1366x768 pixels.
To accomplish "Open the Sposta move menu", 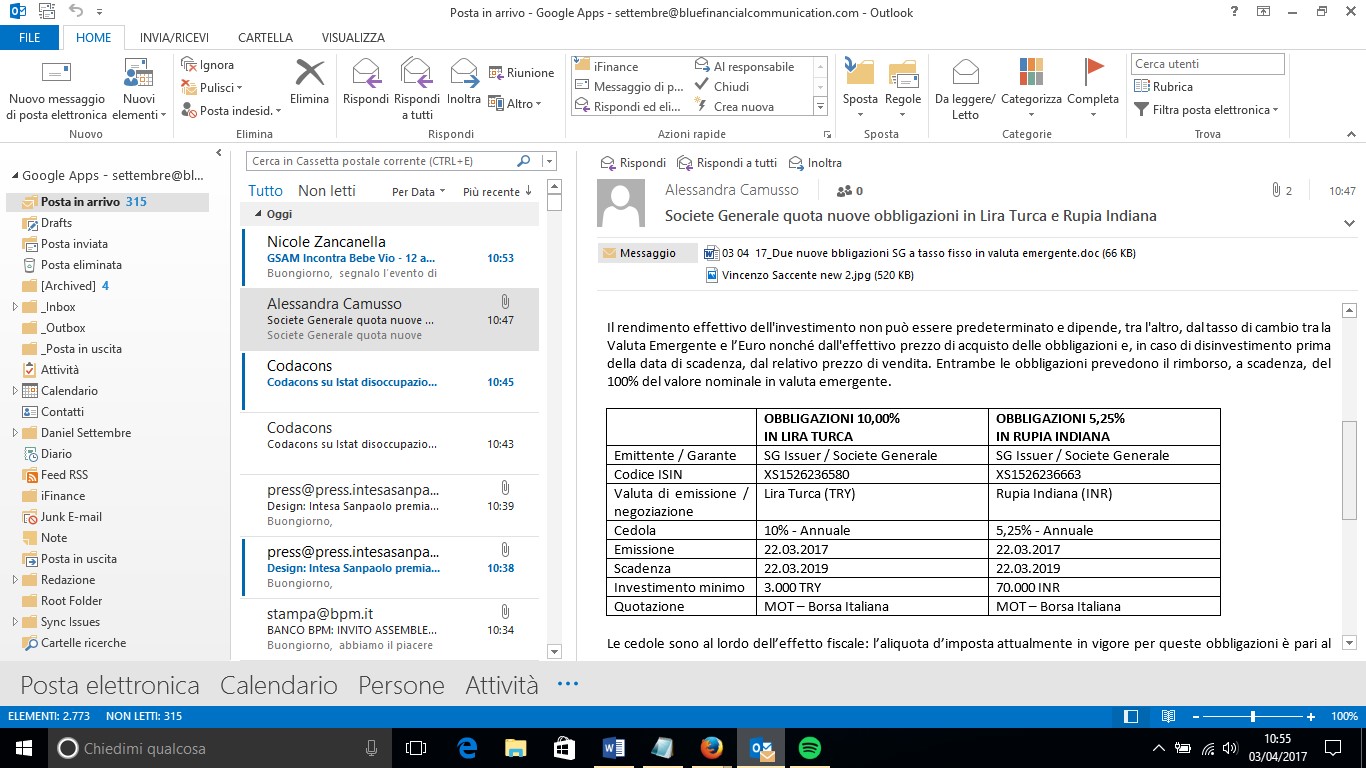I will [860, 90].
